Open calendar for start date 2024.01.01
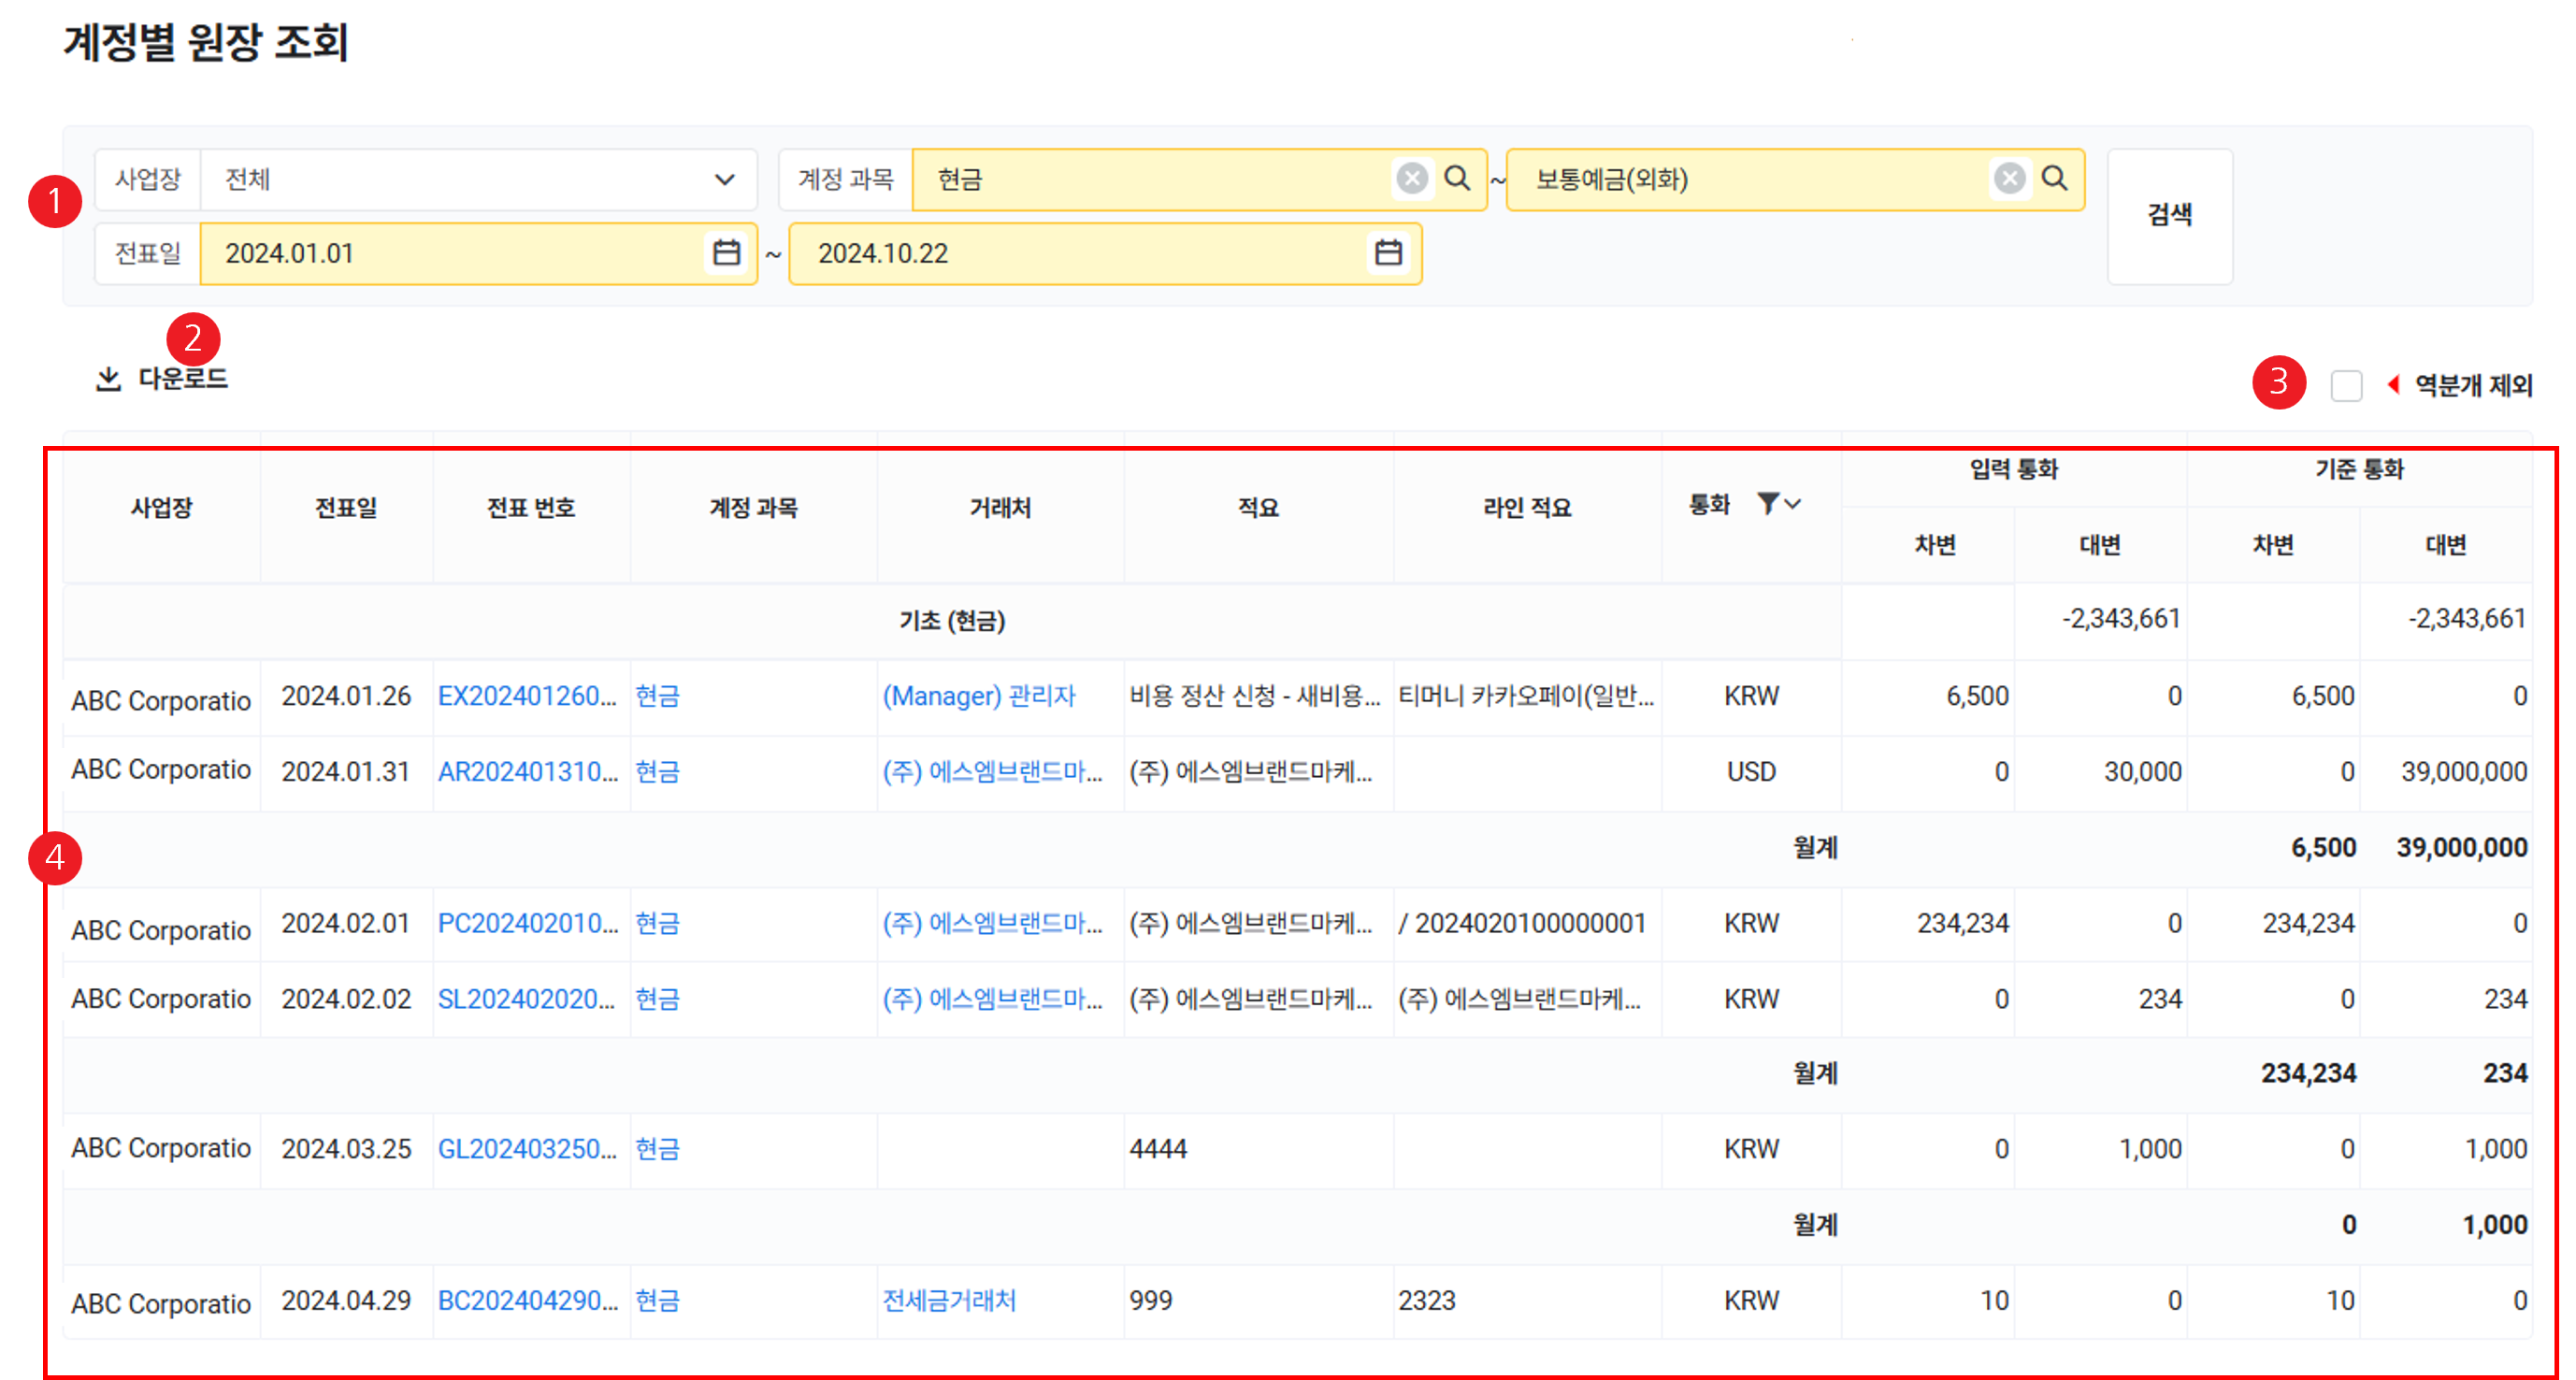 pos(727,253)
